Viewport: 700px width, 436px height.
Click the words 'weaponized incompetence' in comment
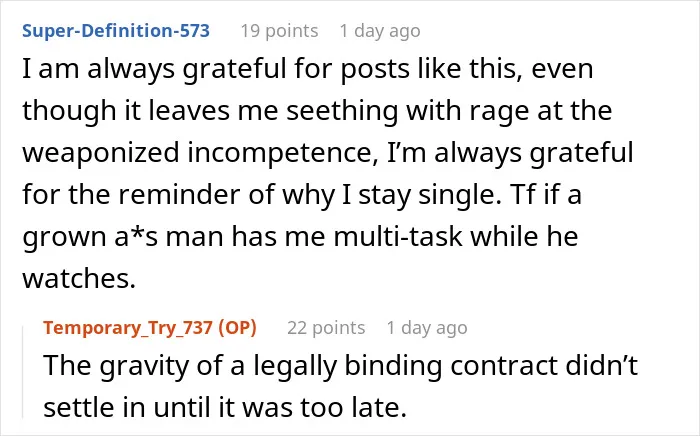pos(196,153)
